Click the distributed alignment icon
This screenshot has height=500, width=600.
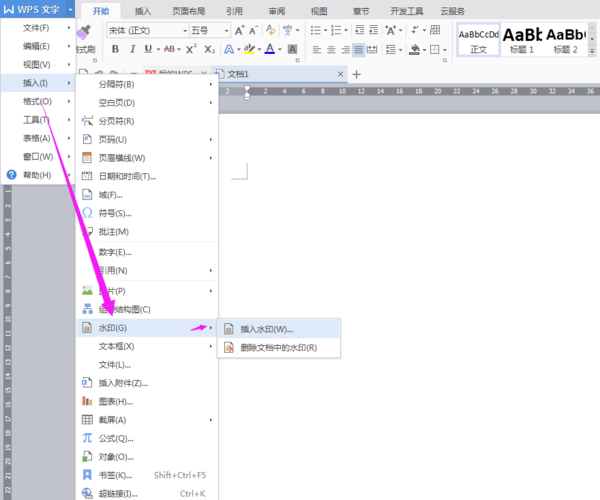(x=372, y=50)
